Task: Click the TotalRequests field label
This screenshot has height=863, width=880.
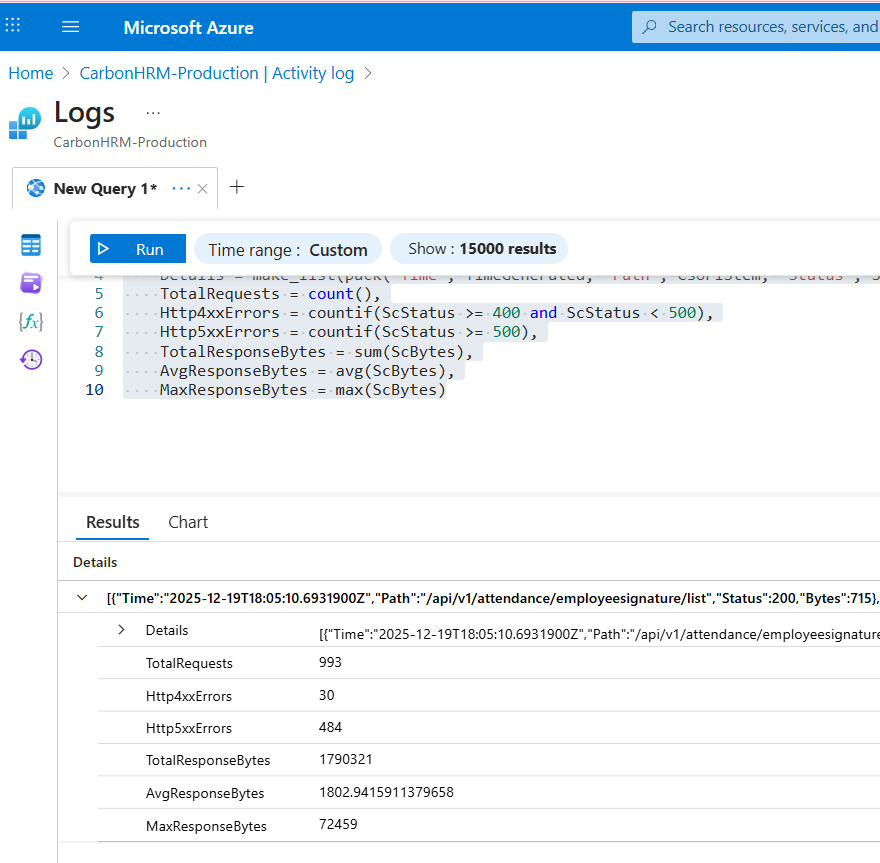Action: click(x=189, y=664)
